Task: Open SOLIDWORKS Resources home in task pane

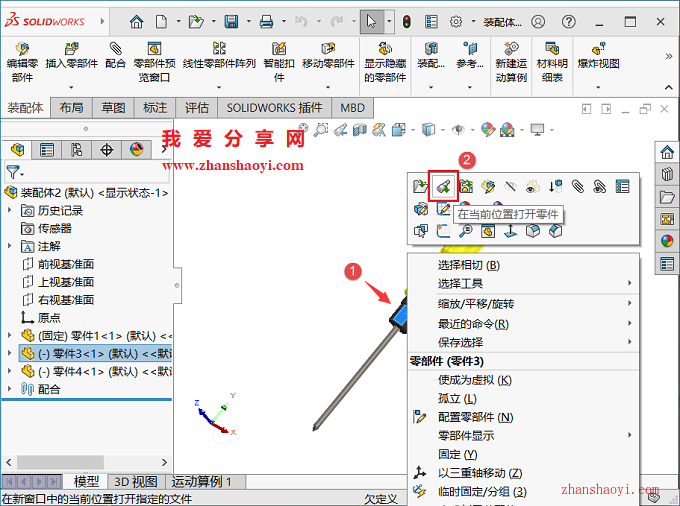Action: click(x=667, y=152)
